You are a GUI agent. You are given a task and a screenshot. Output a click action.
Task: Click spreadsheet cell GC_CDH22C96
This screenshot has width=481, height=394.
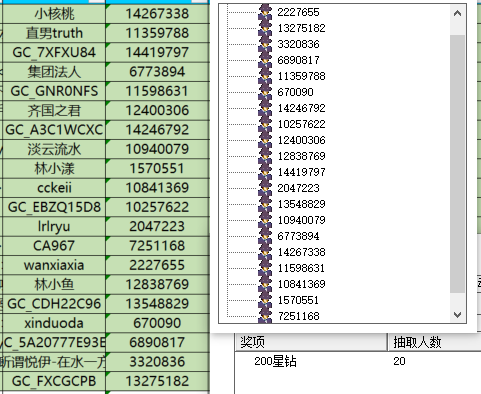pos(54,304)
